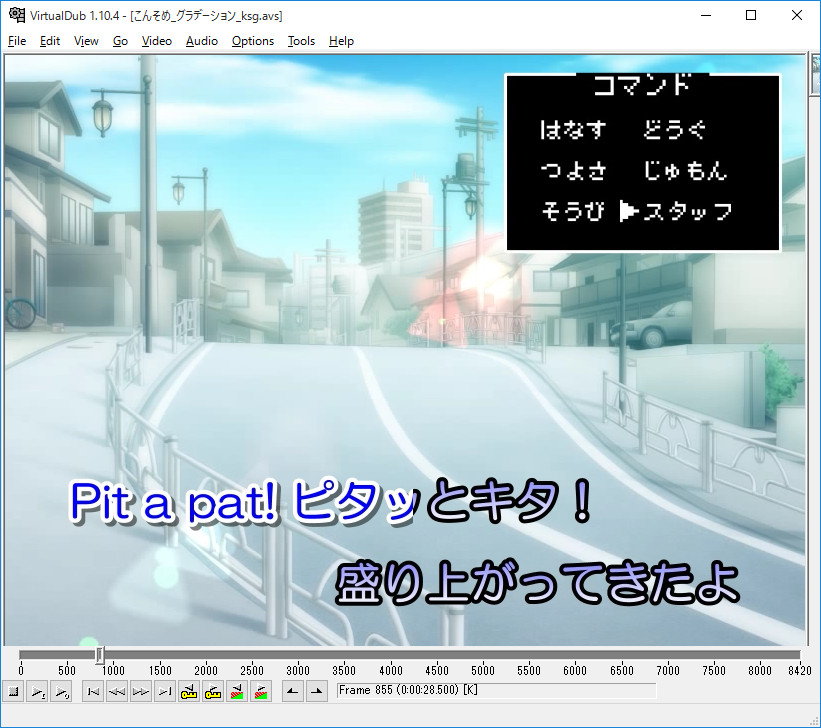Open the Audio menu
This screenshot has width=821, height=728.
202,41
